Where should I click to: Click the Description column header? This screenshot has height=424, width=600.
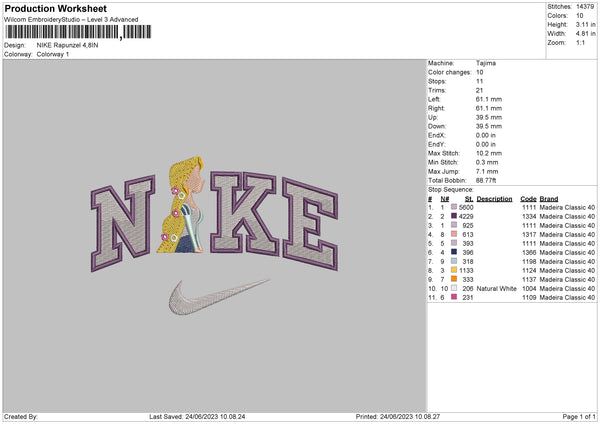pos(494,199)
